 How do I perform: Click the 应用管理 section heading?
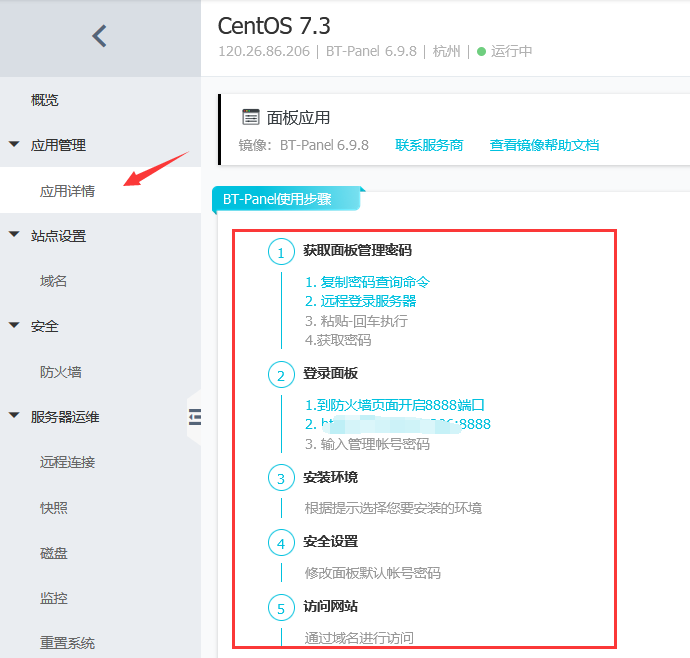[58, 145]
